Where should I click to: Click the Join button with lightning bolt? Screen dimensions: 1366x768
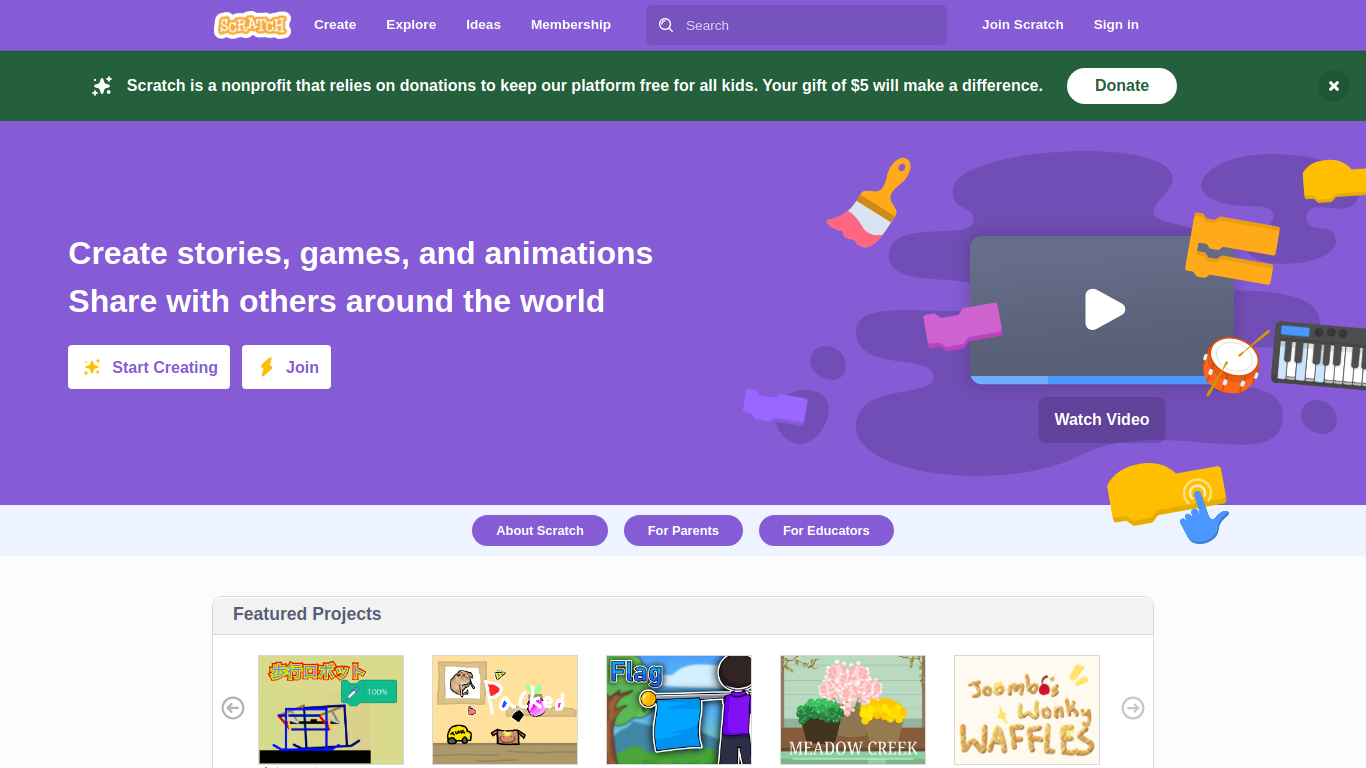tap(286, 367)
